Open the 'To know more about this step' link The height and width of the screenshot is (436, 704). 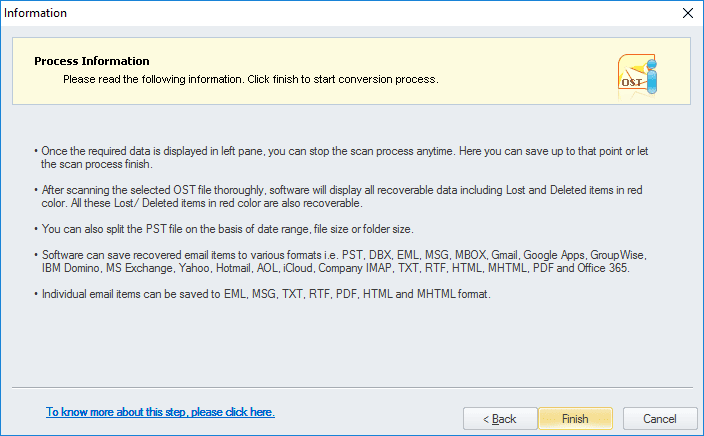coord(160,412)
